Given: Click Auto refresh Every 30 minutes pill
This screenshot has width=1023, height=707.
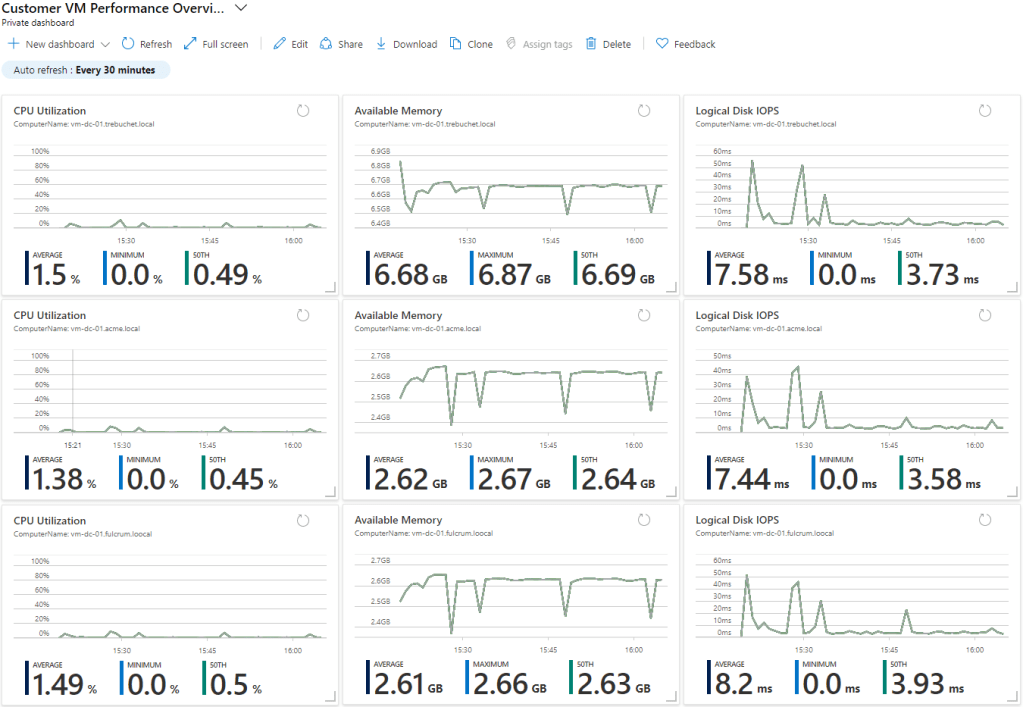Looking at the screenshot, I should (86, 70).
